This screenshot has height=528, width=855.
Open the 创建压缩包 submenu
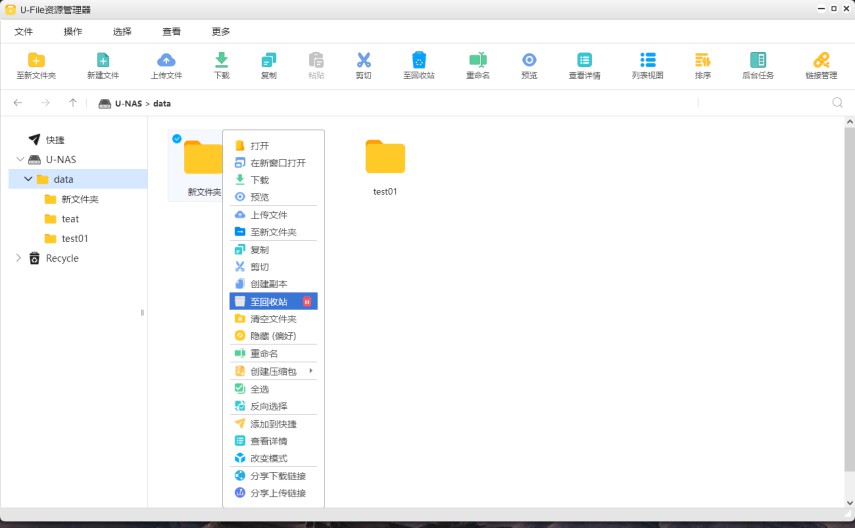273,371
